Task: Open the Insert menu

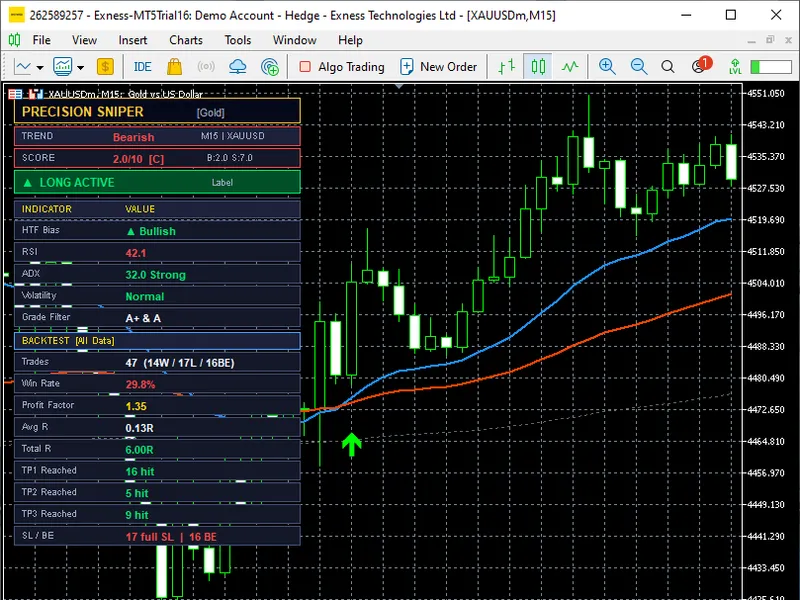Action: [x=133, y=40]
